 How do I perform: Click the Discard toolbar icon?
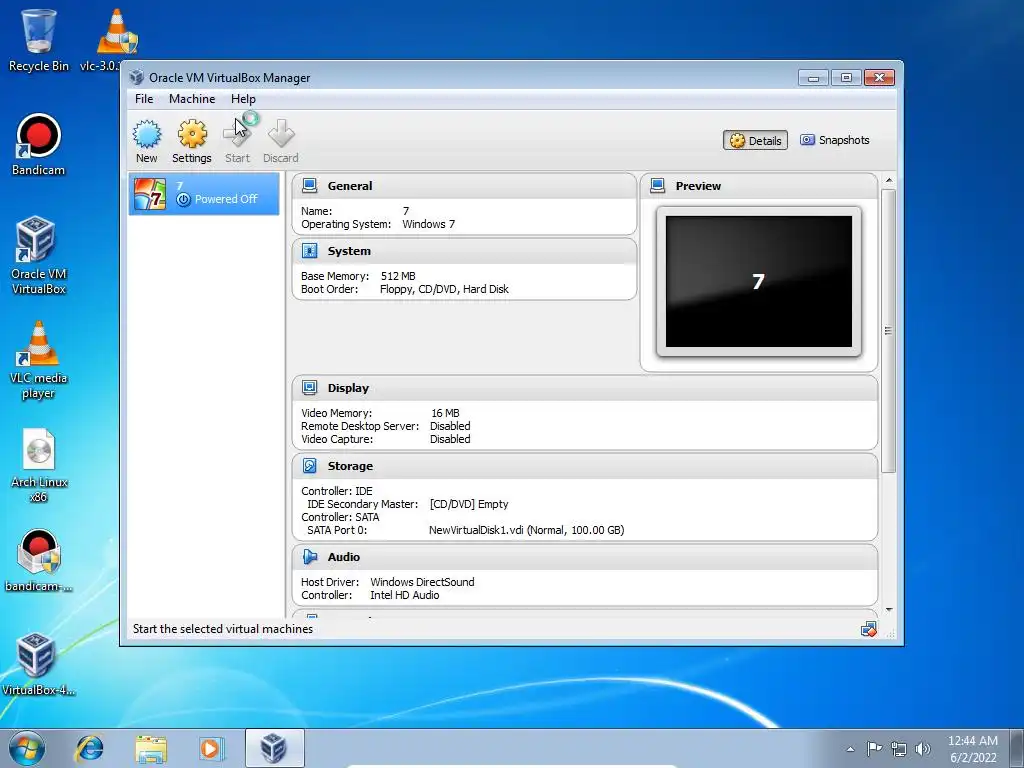pyautogui.click(x=281, y=133)
